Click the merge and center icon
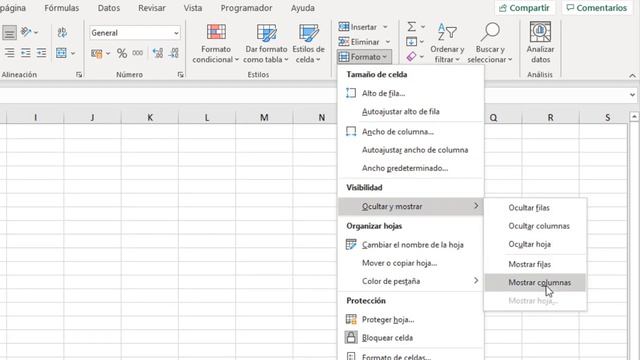The image size is (640, 360). [61, 53]
